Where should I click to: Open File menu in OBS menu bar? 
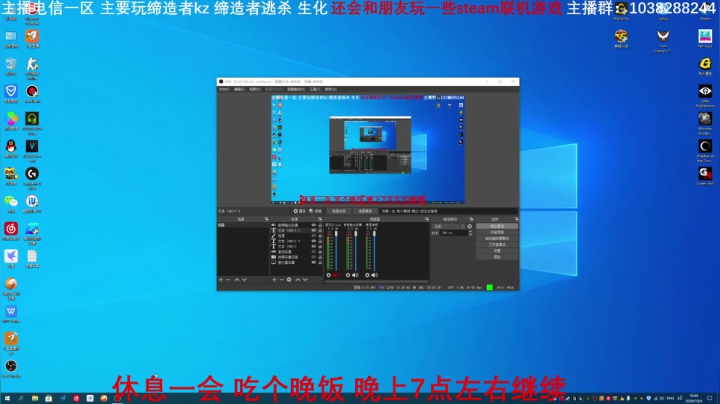pos(224,89)
